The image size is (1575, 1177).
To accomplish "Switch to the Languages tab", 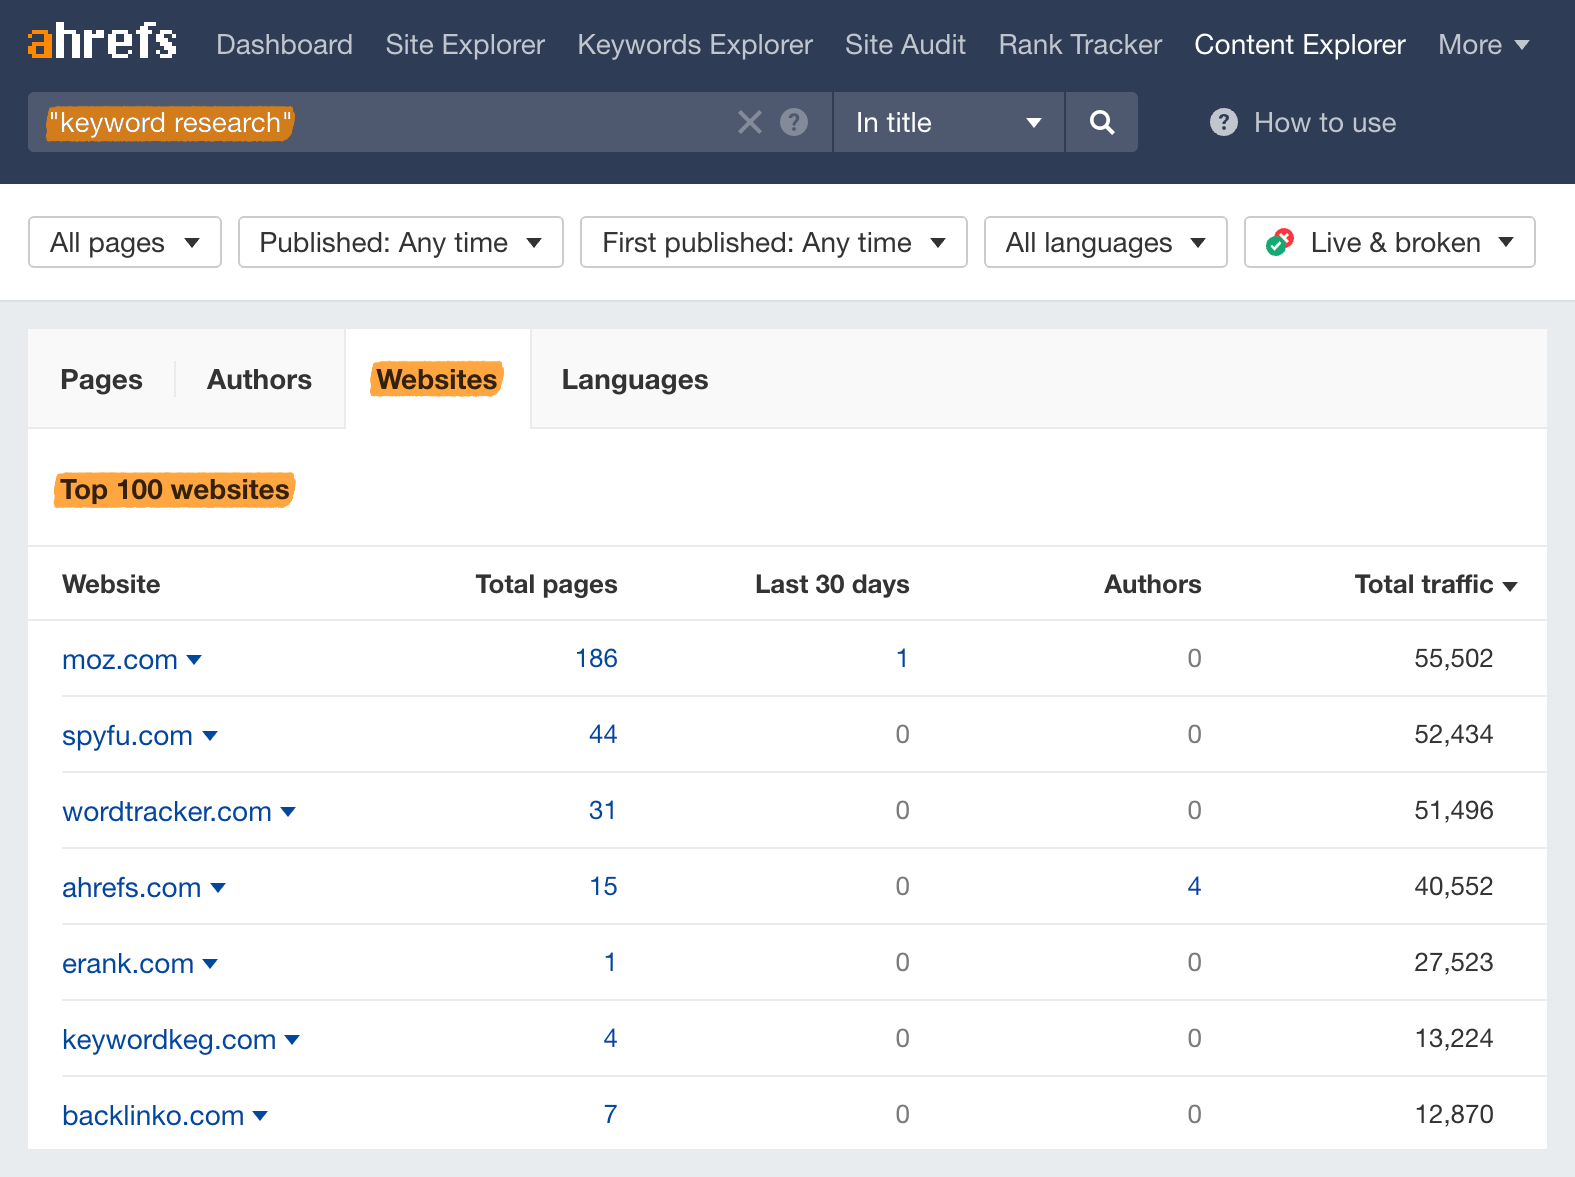I will pos(634,380).
